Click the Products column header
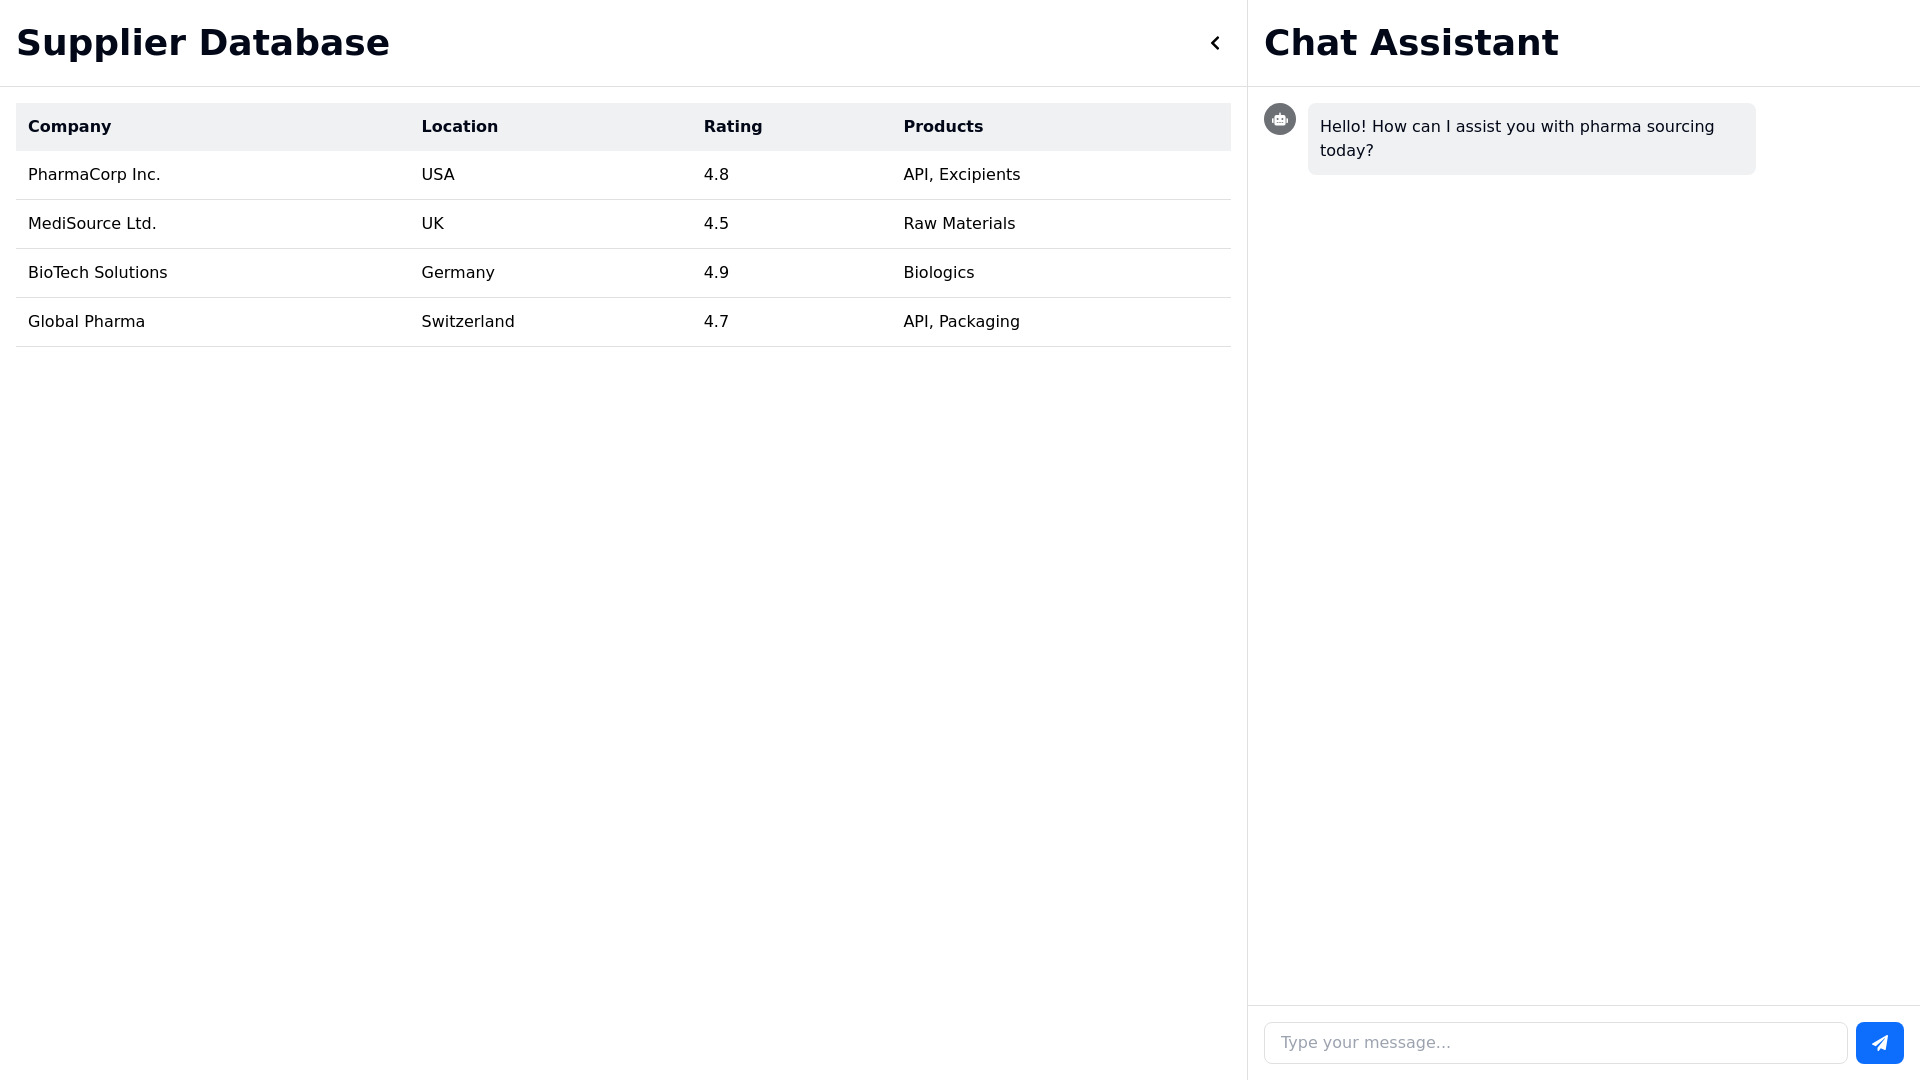The height and width of the screenshot is (1080, 1920). click(942, 127)
